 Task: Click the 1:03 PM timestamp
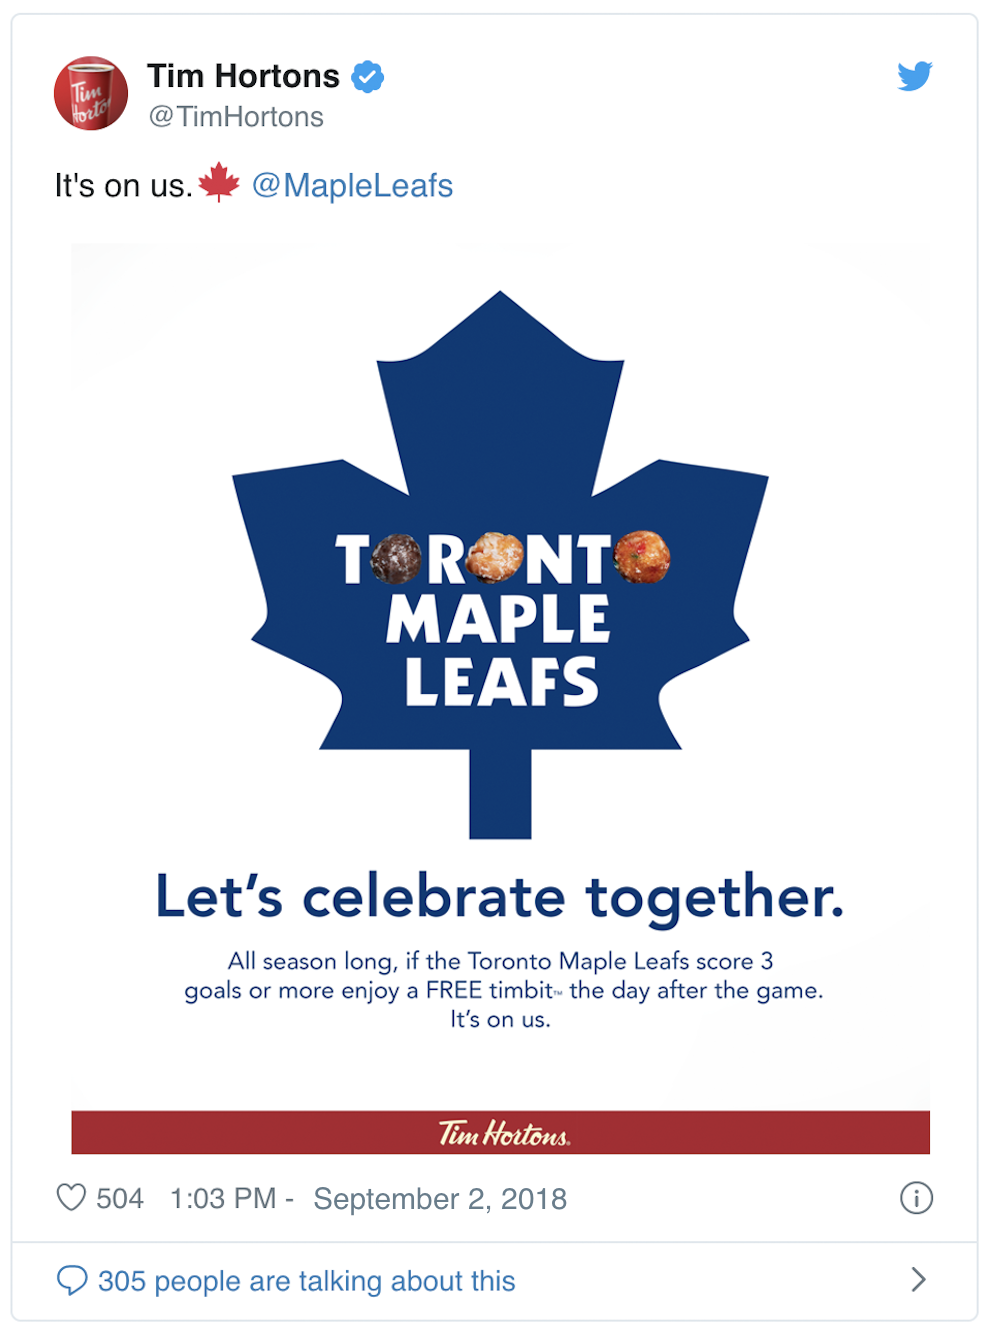(223, 1198)
